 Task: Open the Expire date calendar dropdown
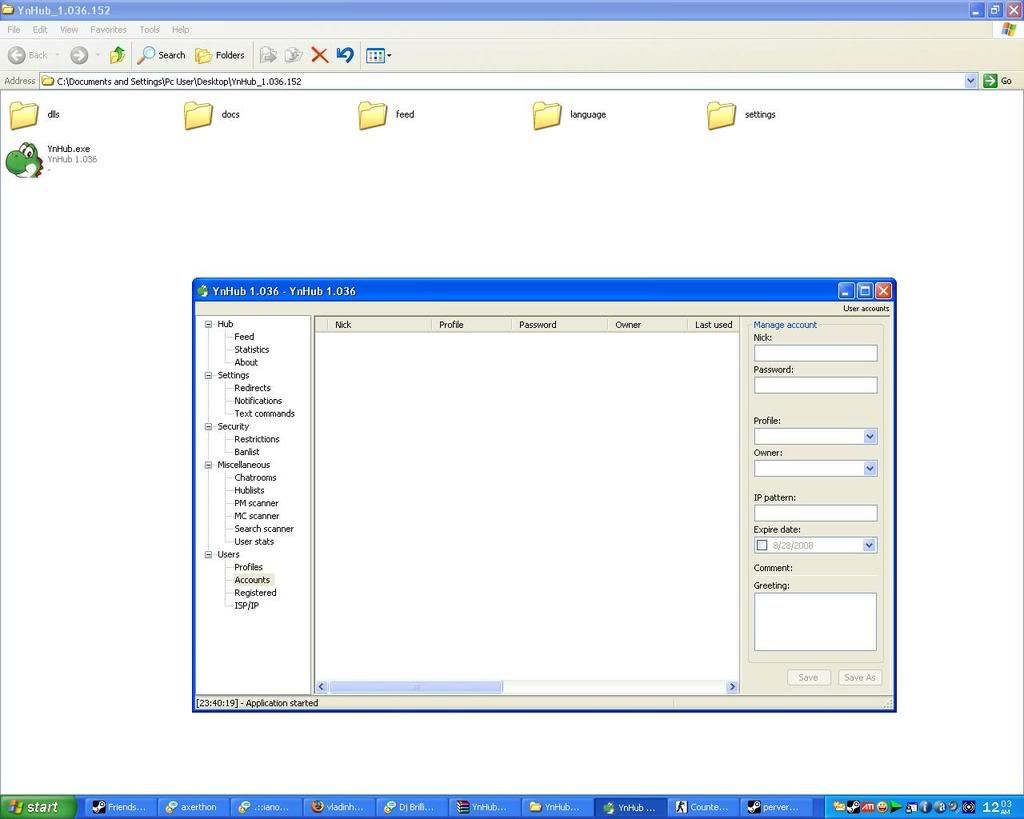click(x=869, y=545)
